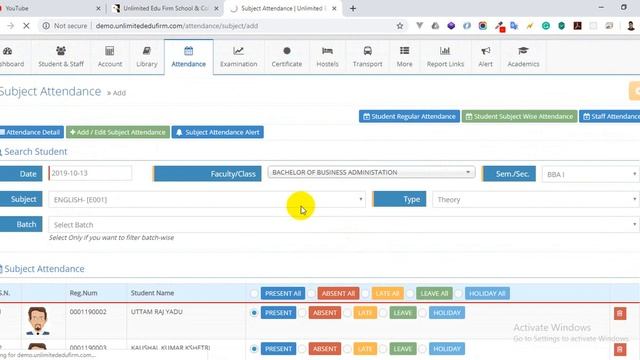The width and height of the screenshot is (640, 360).
Task: Mark Uttam Raj Yadu as ABSENT
Action: tap(302, 313)
